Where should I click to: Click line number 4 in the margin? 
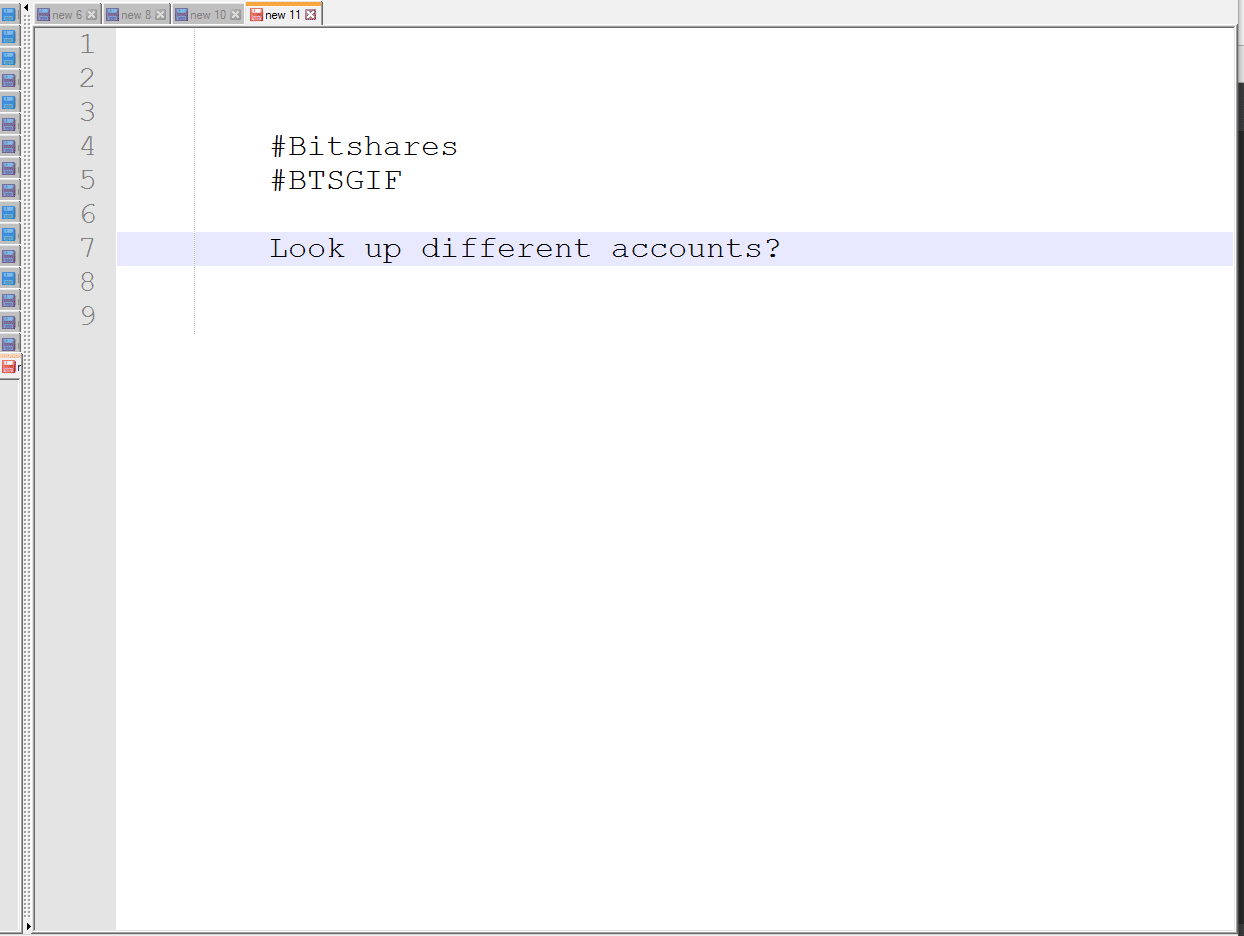coord(87,146)
